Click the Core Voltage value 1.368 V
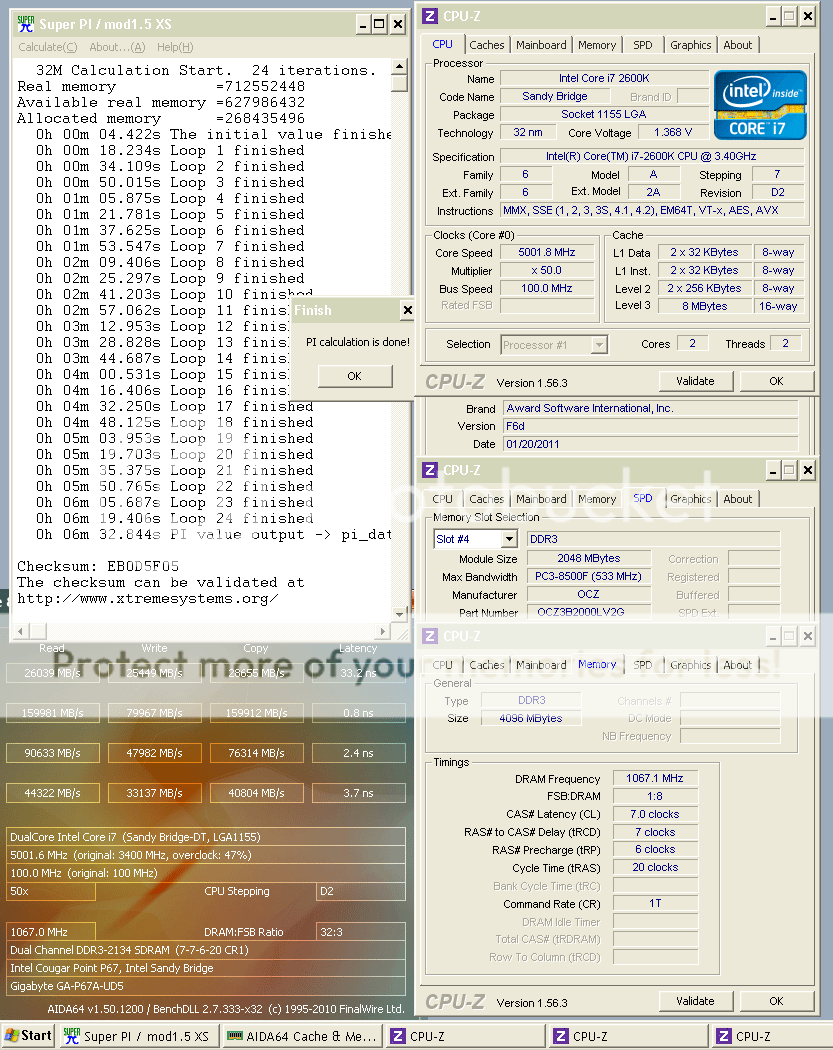The height and width of the screenshot is (1050, 833). 673,133
